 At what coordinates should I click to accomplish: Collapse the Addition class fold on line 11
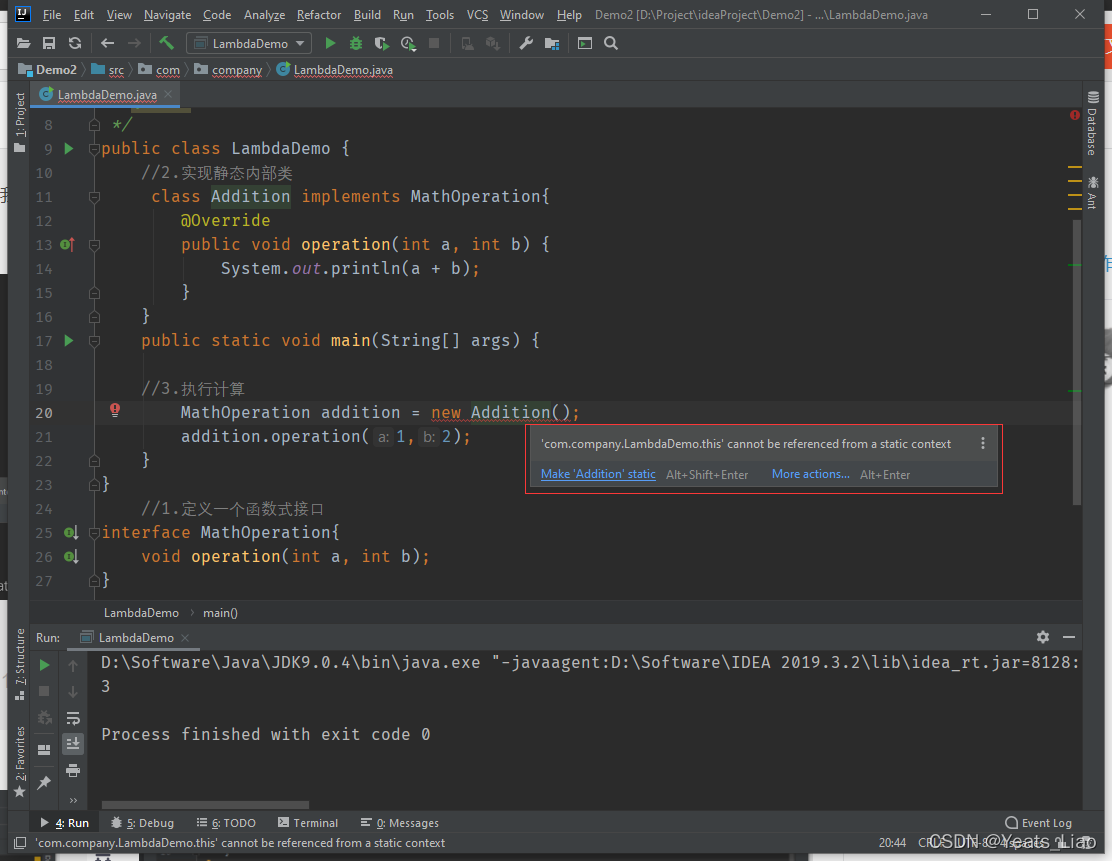click(x=94, y=197)
